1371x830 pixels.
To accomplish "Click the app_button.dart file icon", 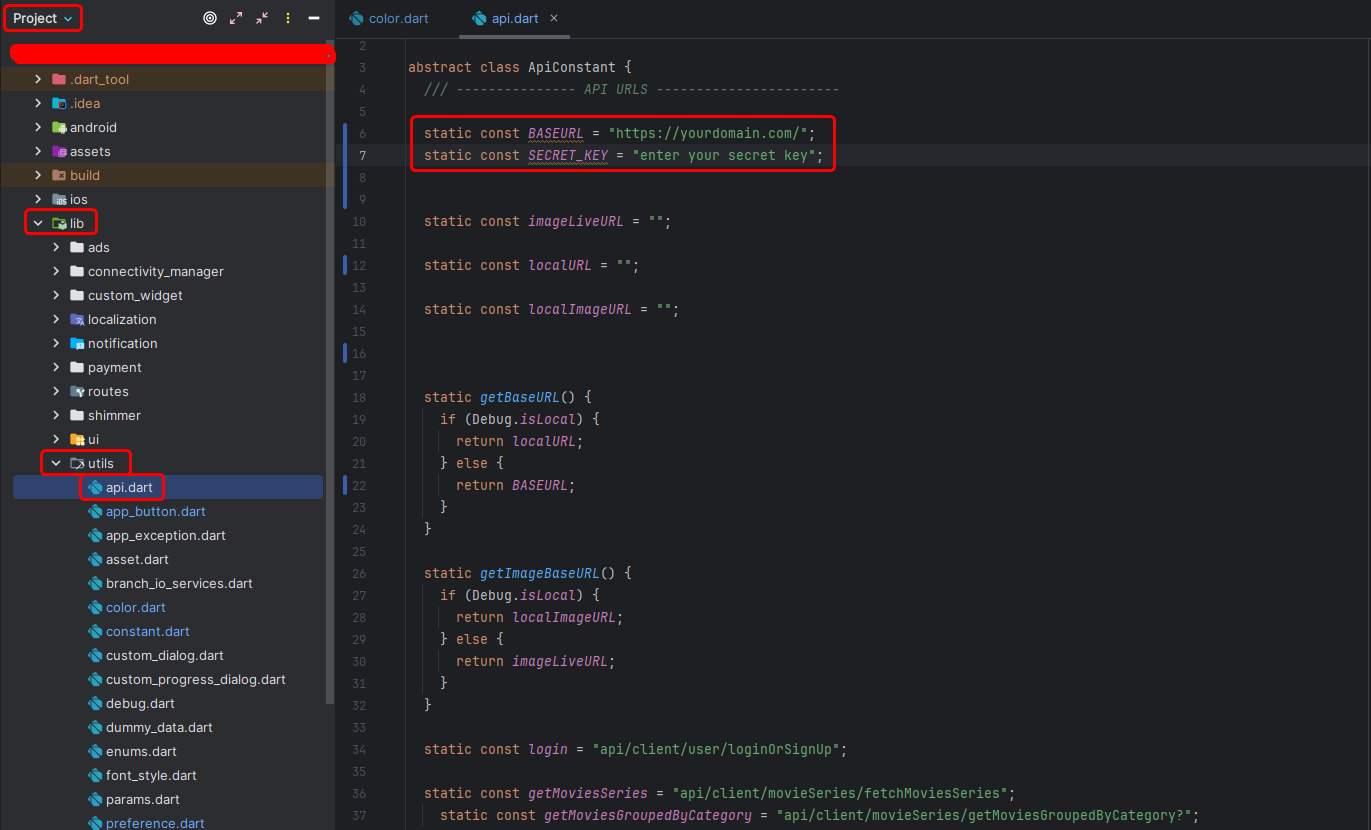I will (x=95, y=511).
